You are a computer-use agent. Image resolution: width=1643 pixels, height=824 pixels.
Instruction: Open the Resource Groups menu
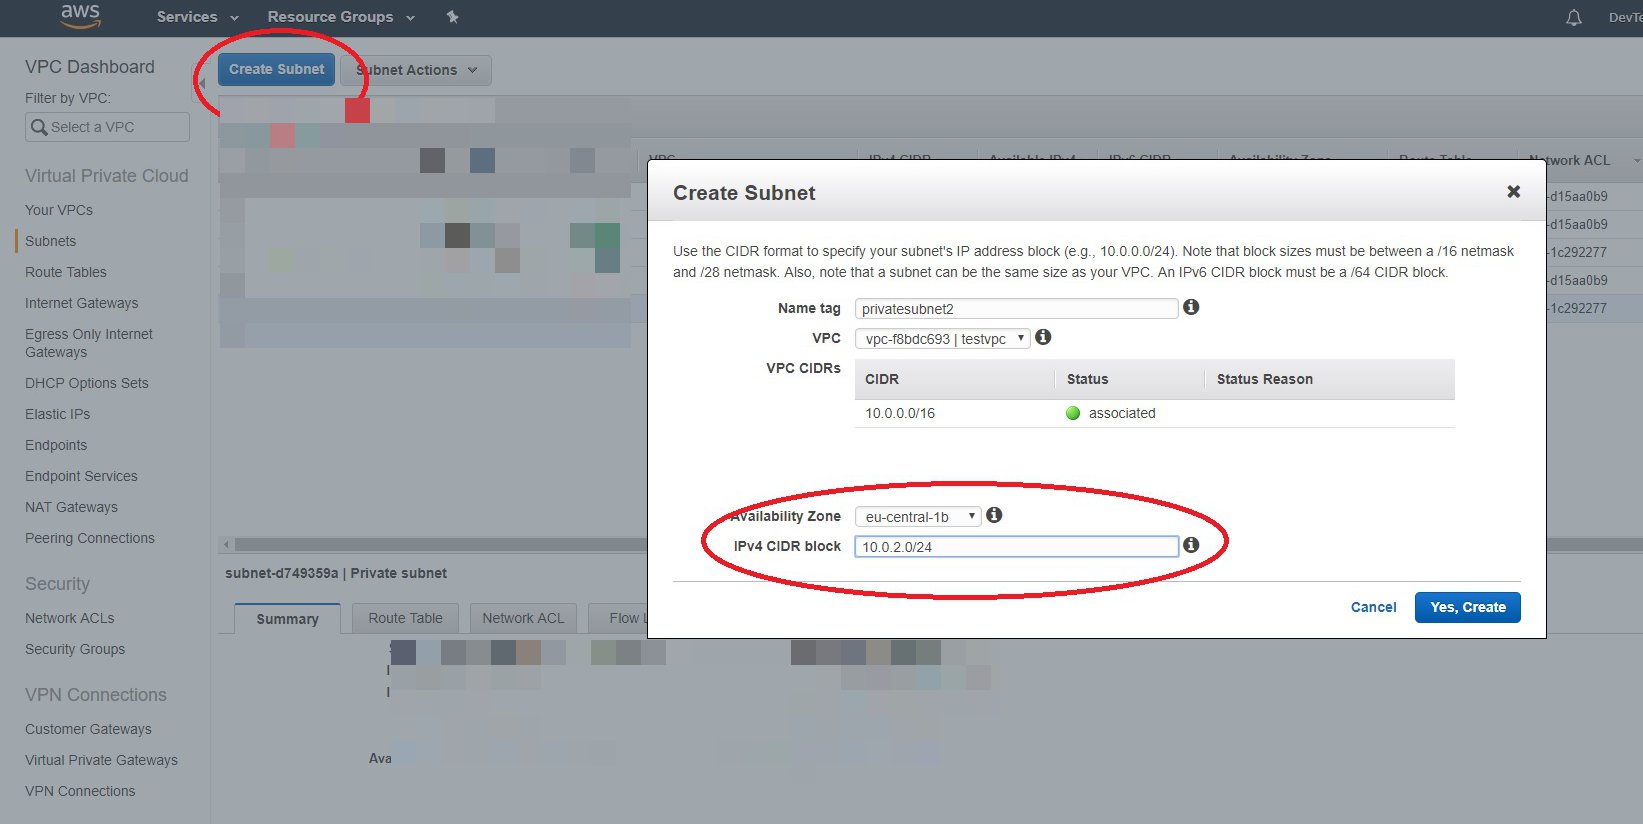pyautogui.click(x=341, y=17)
